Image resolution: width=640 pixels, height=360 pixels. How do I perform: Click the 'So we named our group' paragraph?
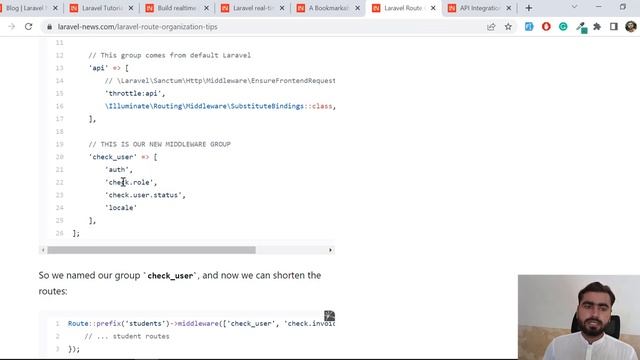pyautogui.click(x=180, y=283)
